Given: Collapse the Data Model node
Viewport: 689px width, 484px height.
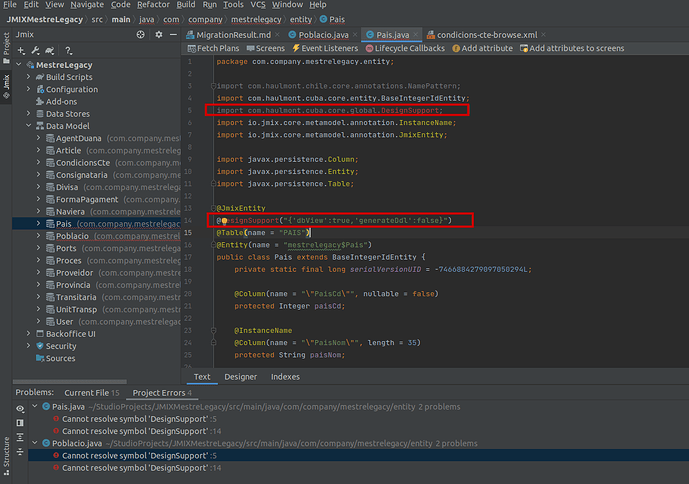Looking at the screenshot, I should click(29, 126).
